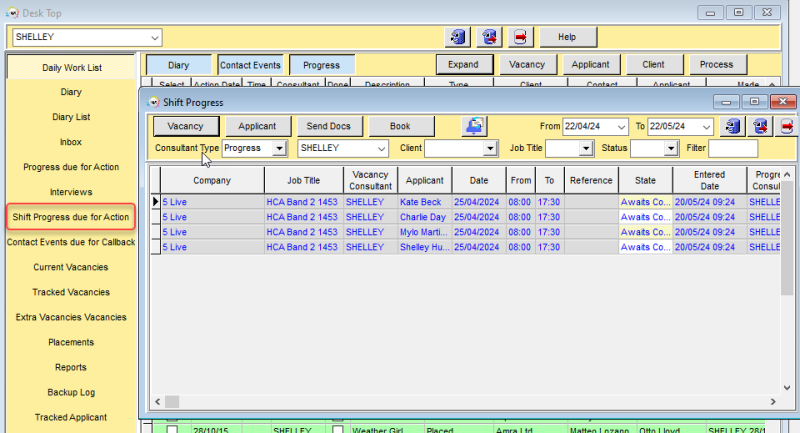Click into the Filter text field
Screen dimensions: 800x433
[733, 148]
